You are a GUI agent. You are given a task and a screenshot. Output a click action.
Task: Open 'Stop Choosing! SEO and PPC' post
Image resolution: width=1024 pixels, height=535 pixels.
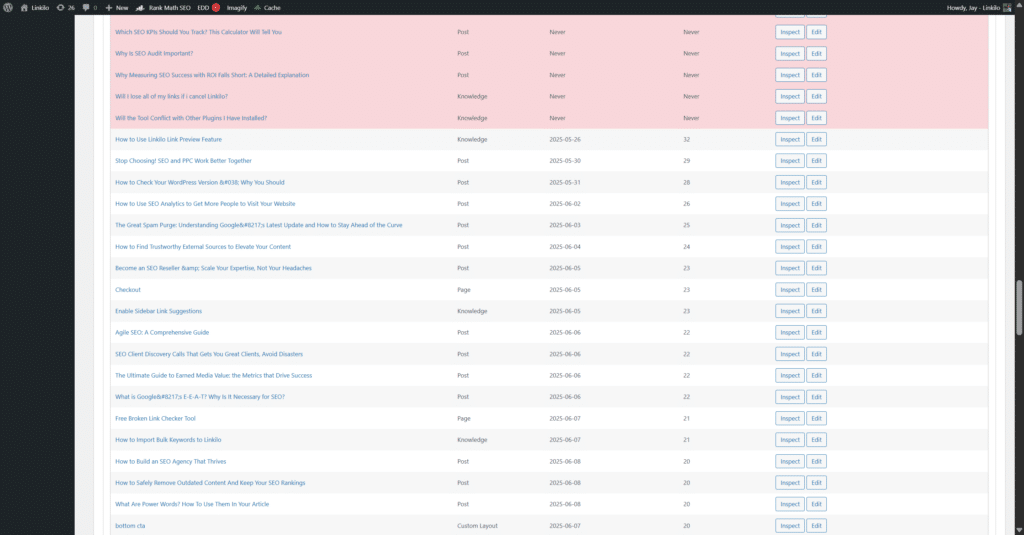[x=184, y=161]
